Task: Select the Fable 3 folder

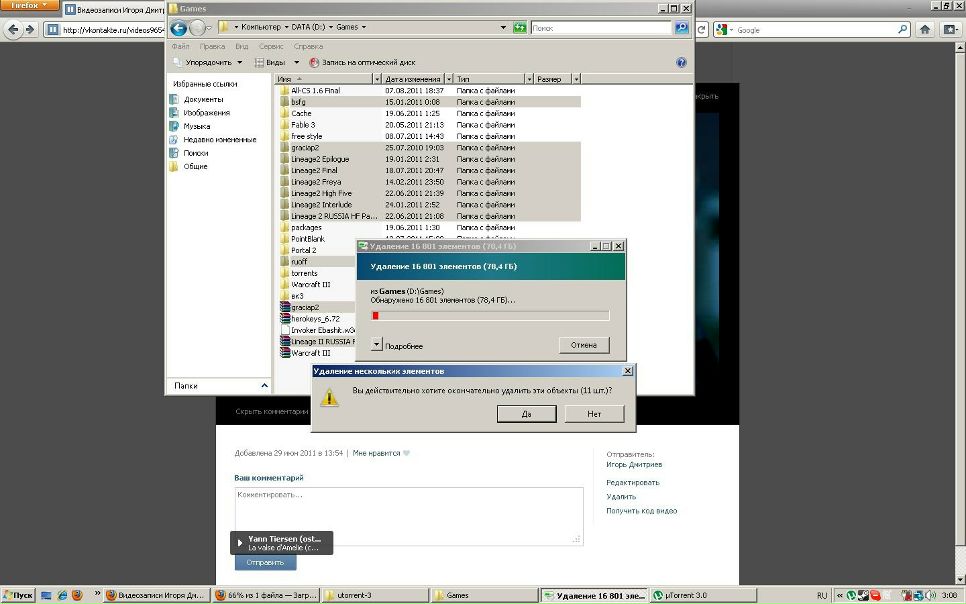Action: pyautogui.click(x=303, y=125)
